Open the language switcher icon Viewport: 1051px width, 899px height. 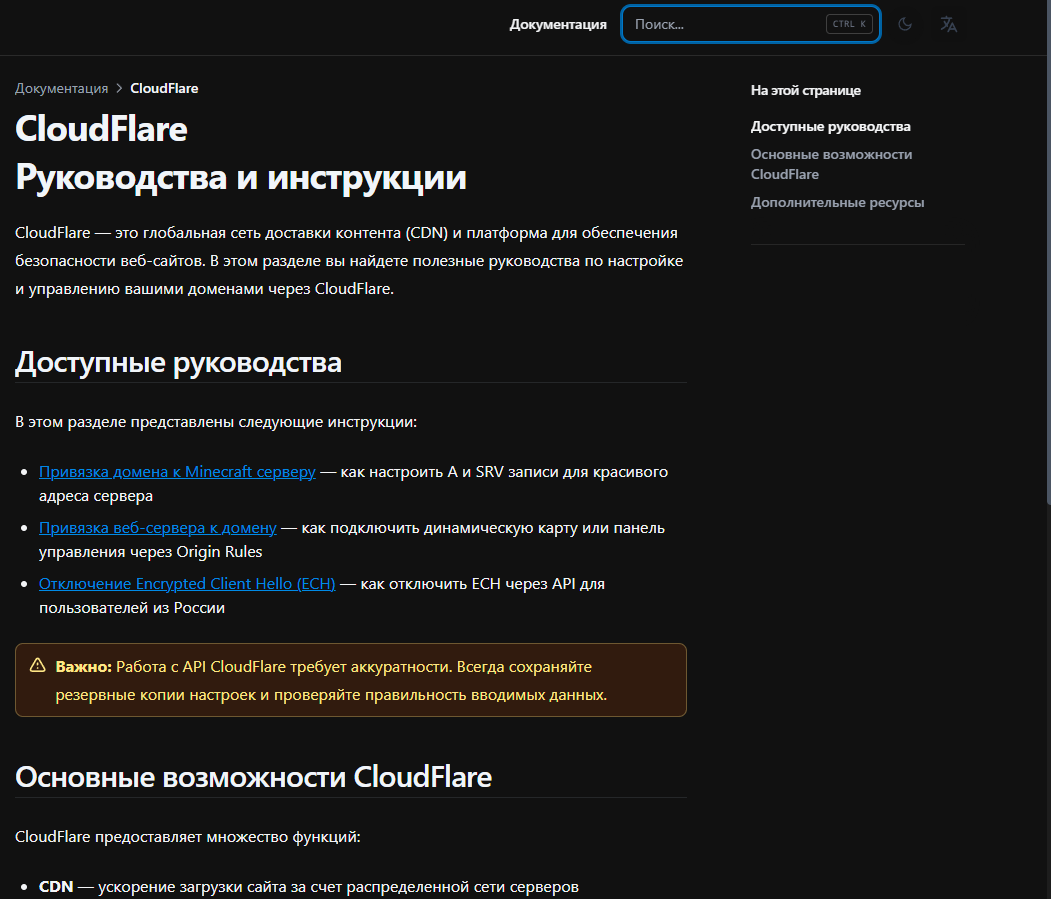[948, 24]
